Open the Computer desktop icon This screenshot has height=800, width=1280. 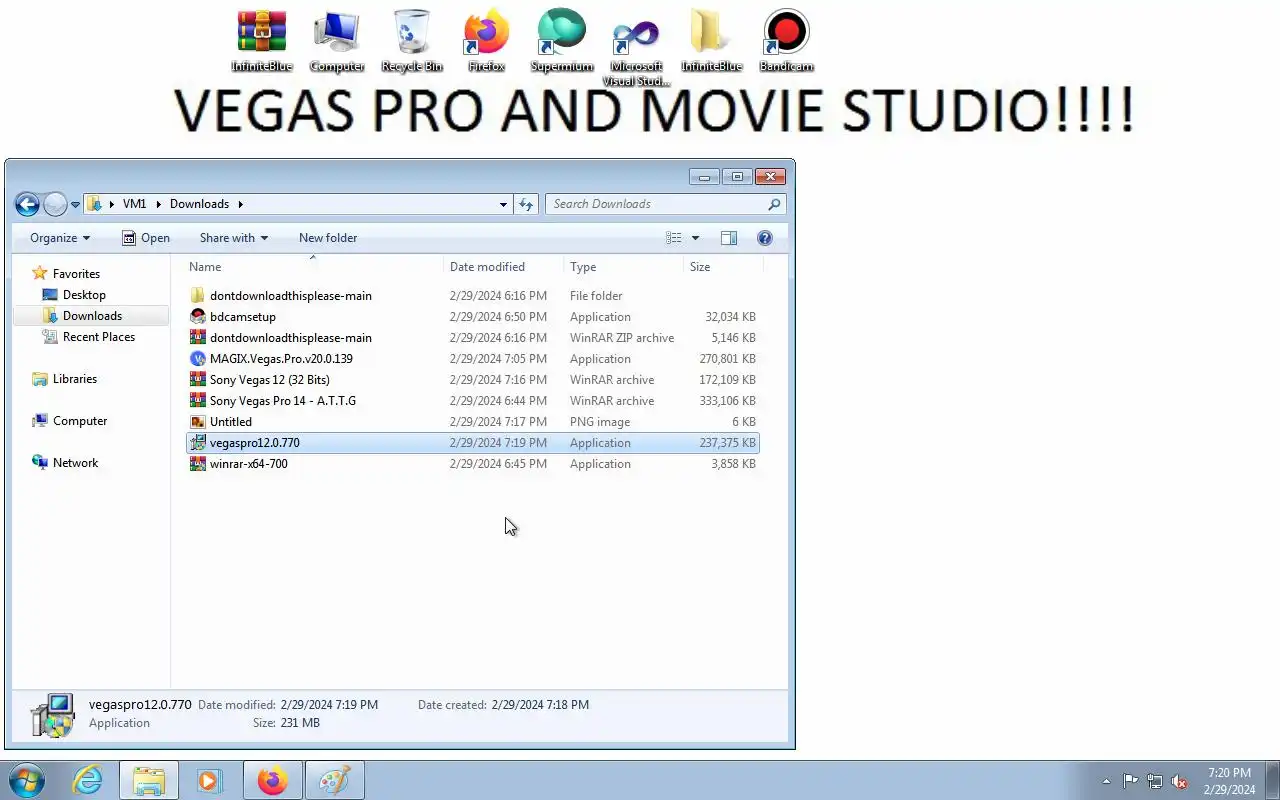click(x=337, y=41)
